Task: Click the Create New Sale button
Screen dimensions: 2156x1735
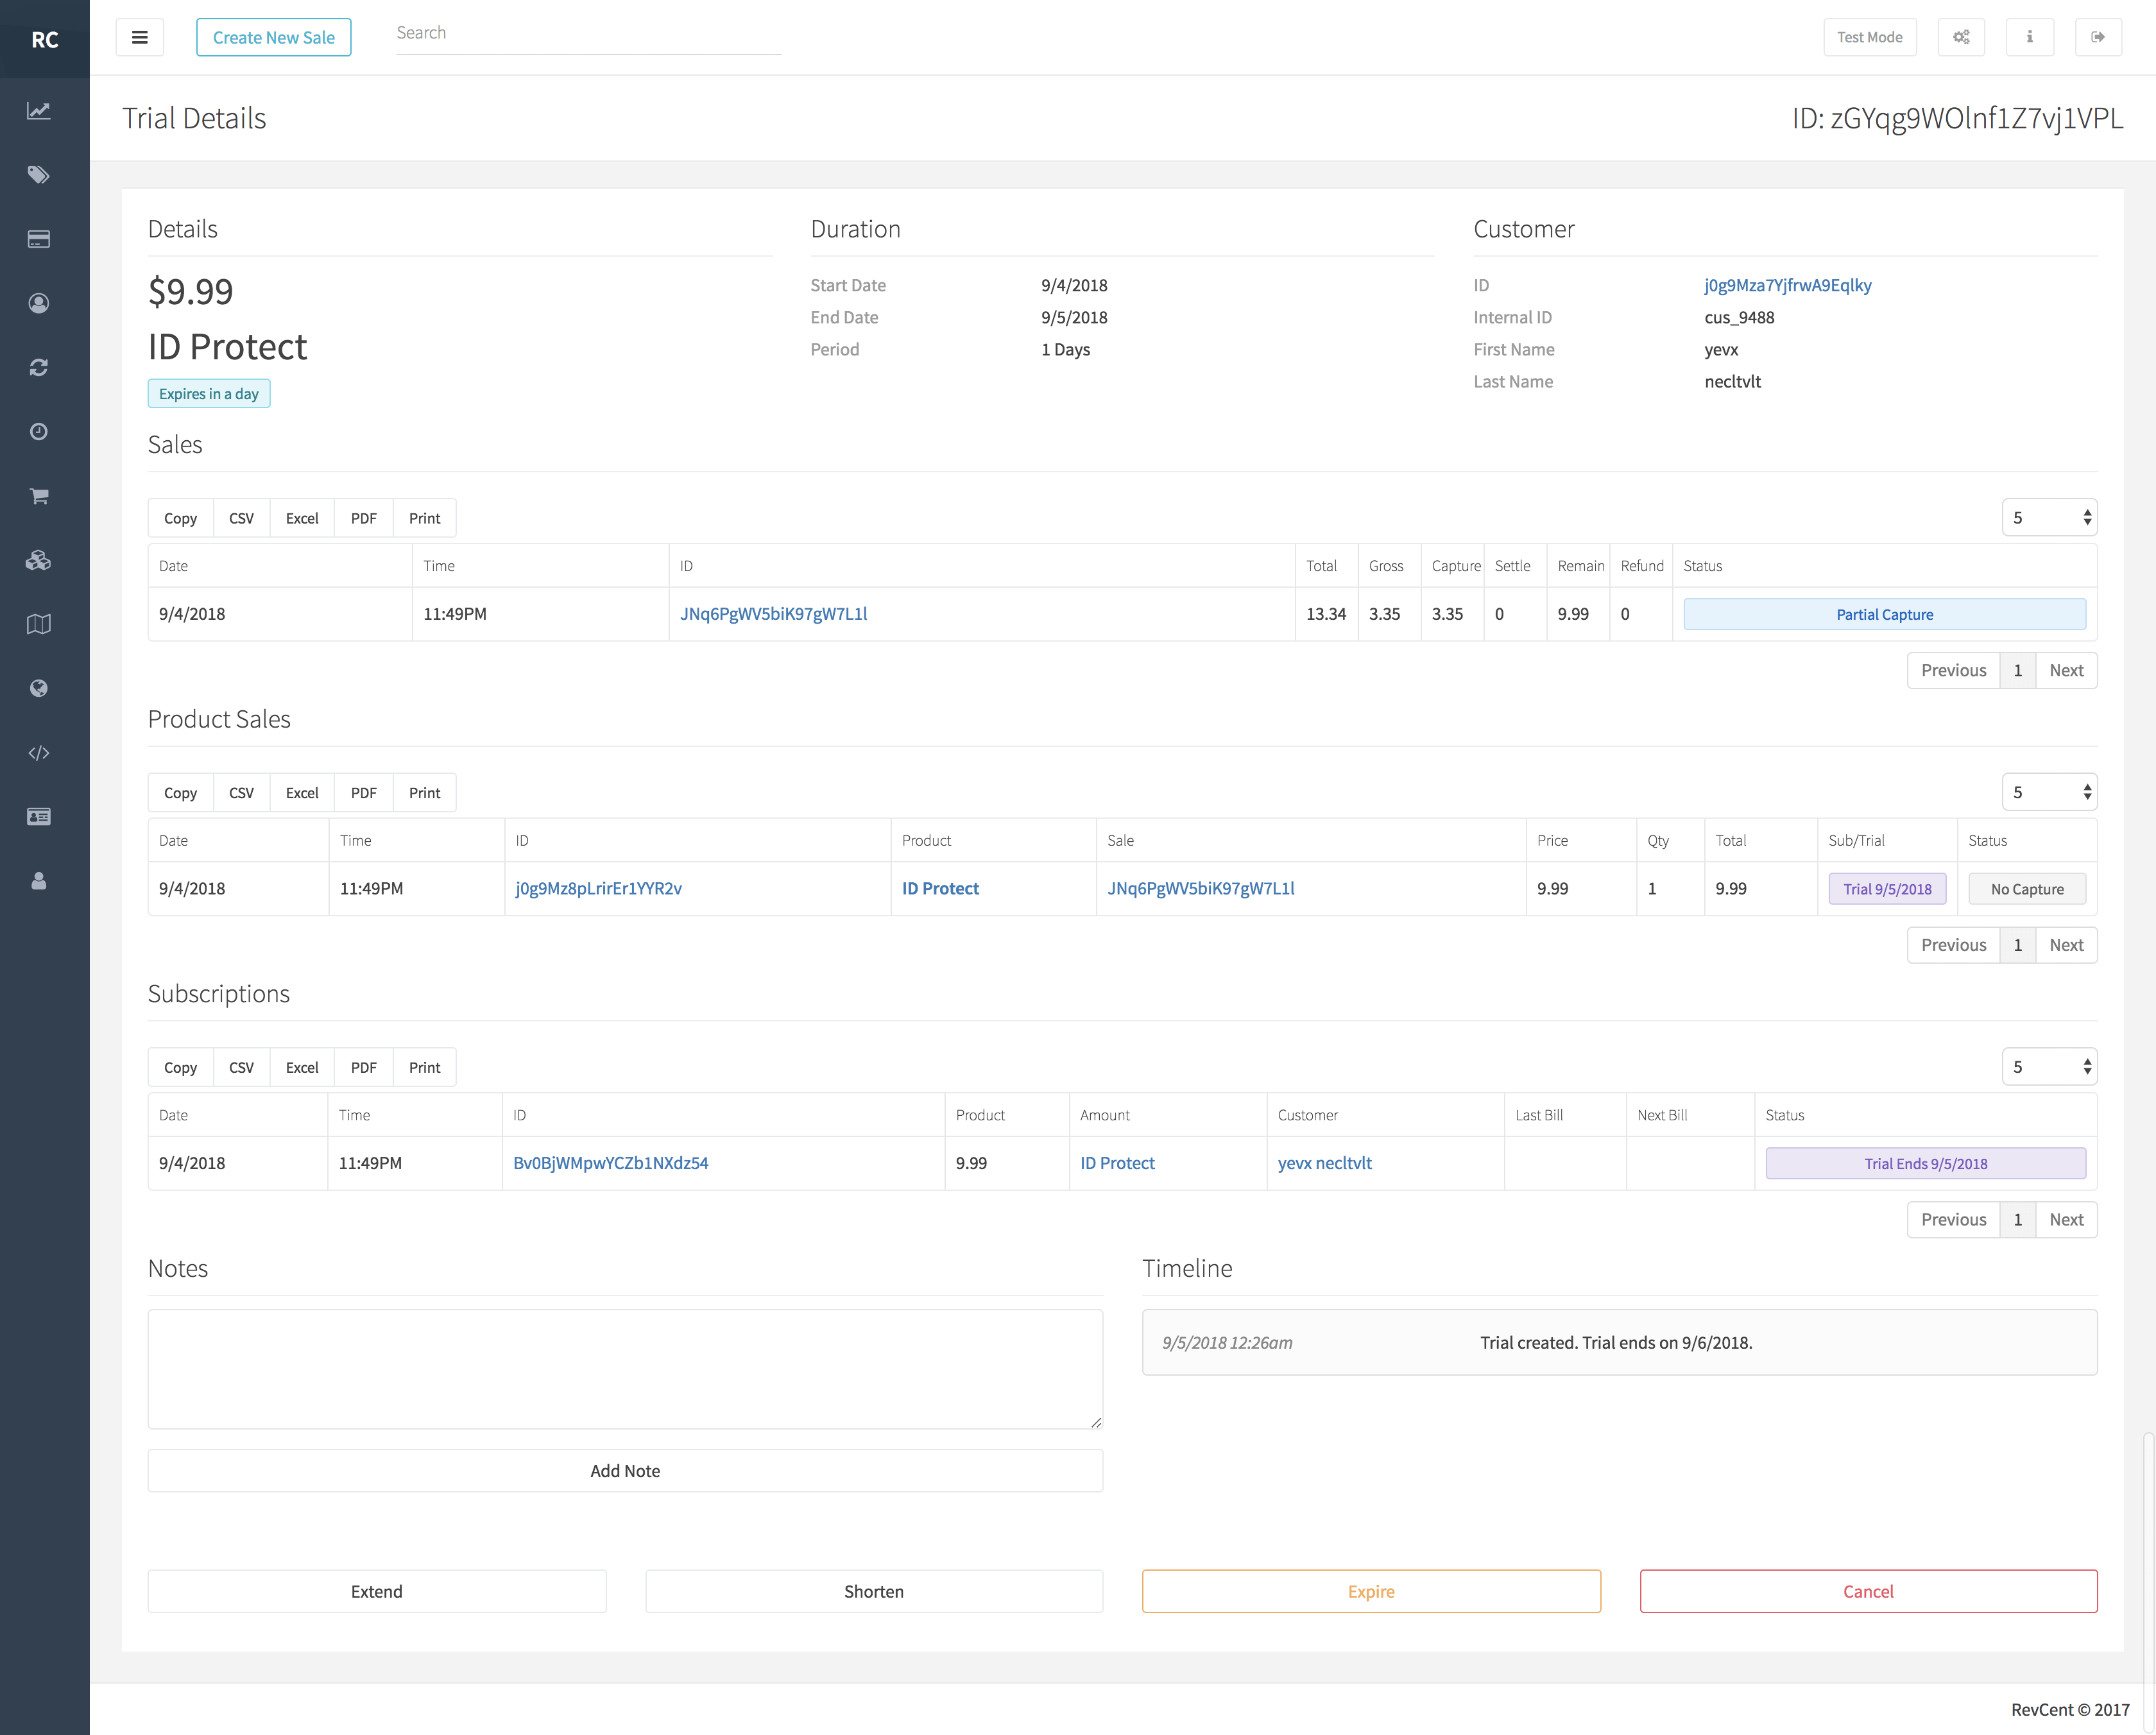Action: click(273, 37)
